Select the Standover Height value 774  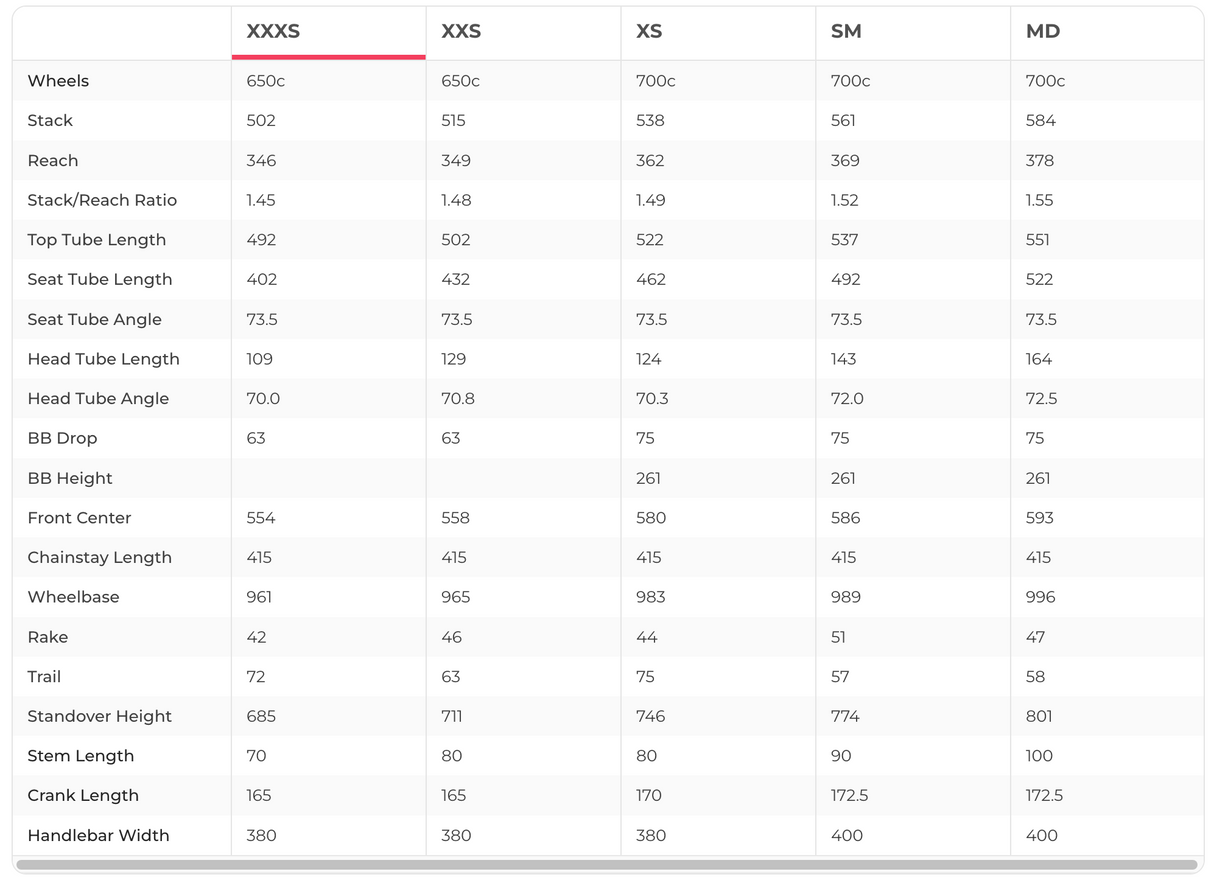[x=845, y=716]
